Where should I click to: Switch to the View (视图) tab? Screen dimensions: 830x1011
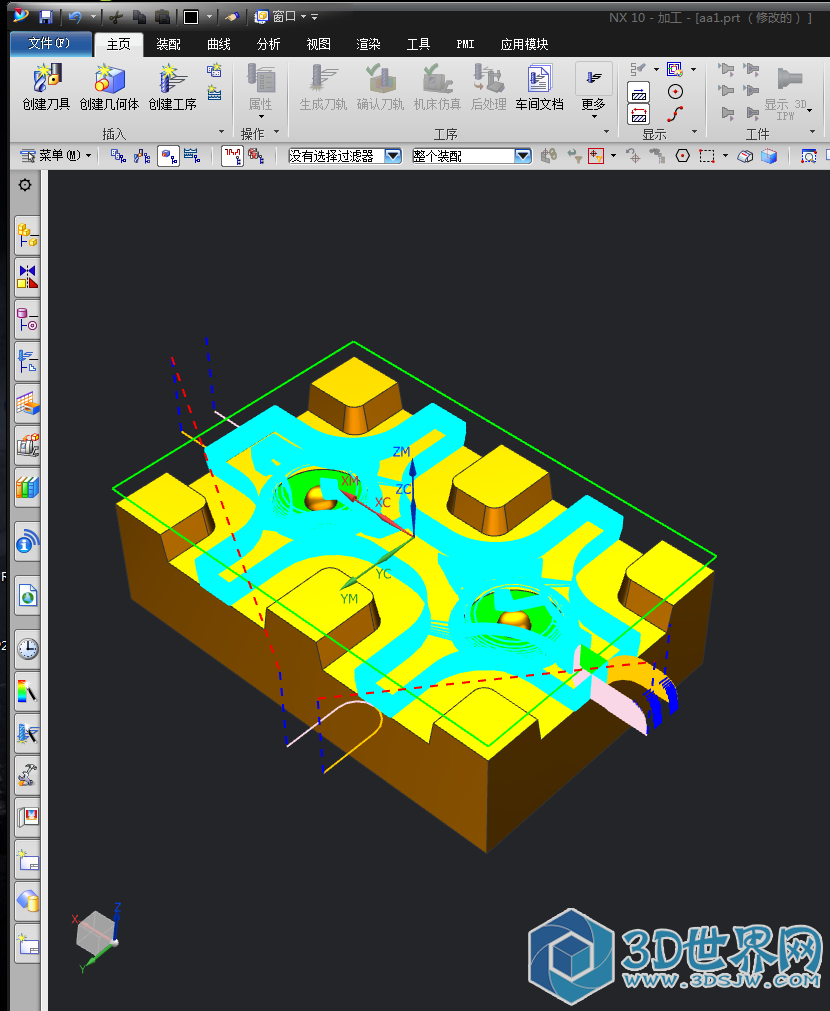coord(319,44)
